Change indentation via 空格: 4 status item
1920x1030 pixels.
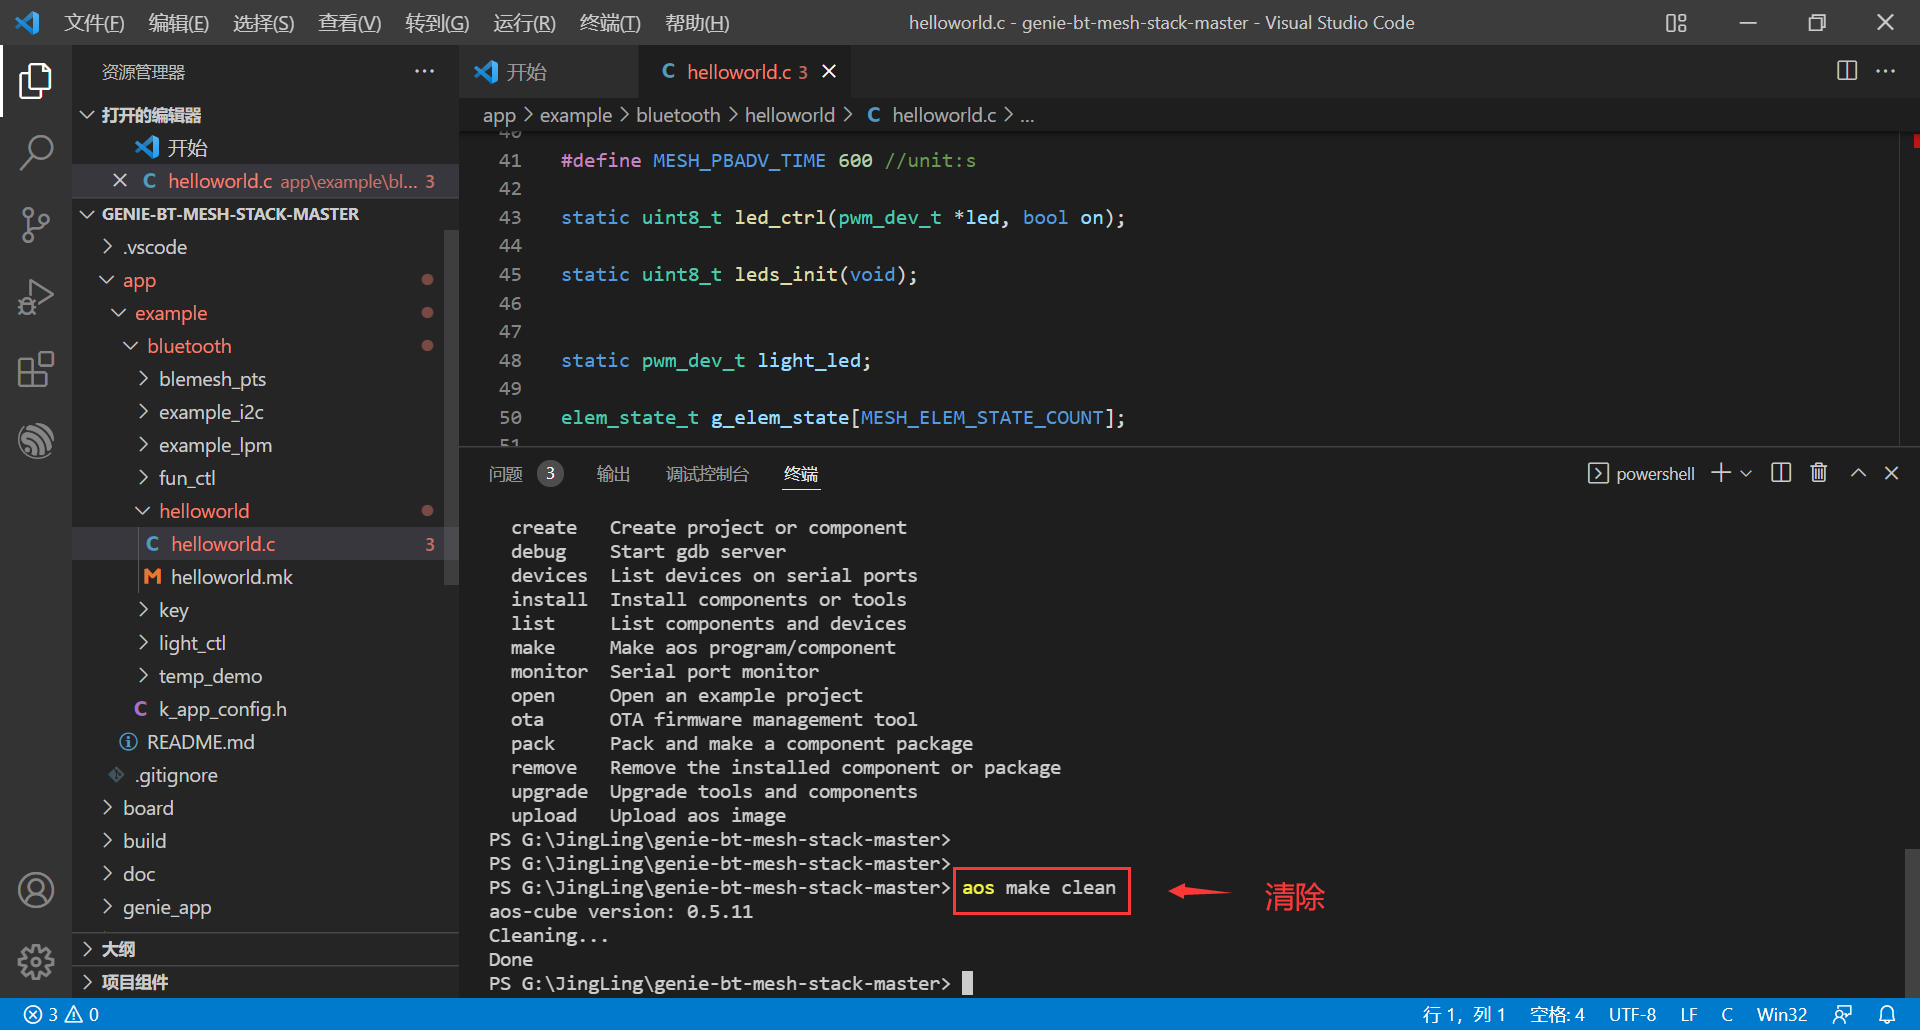[1557, 1014]
